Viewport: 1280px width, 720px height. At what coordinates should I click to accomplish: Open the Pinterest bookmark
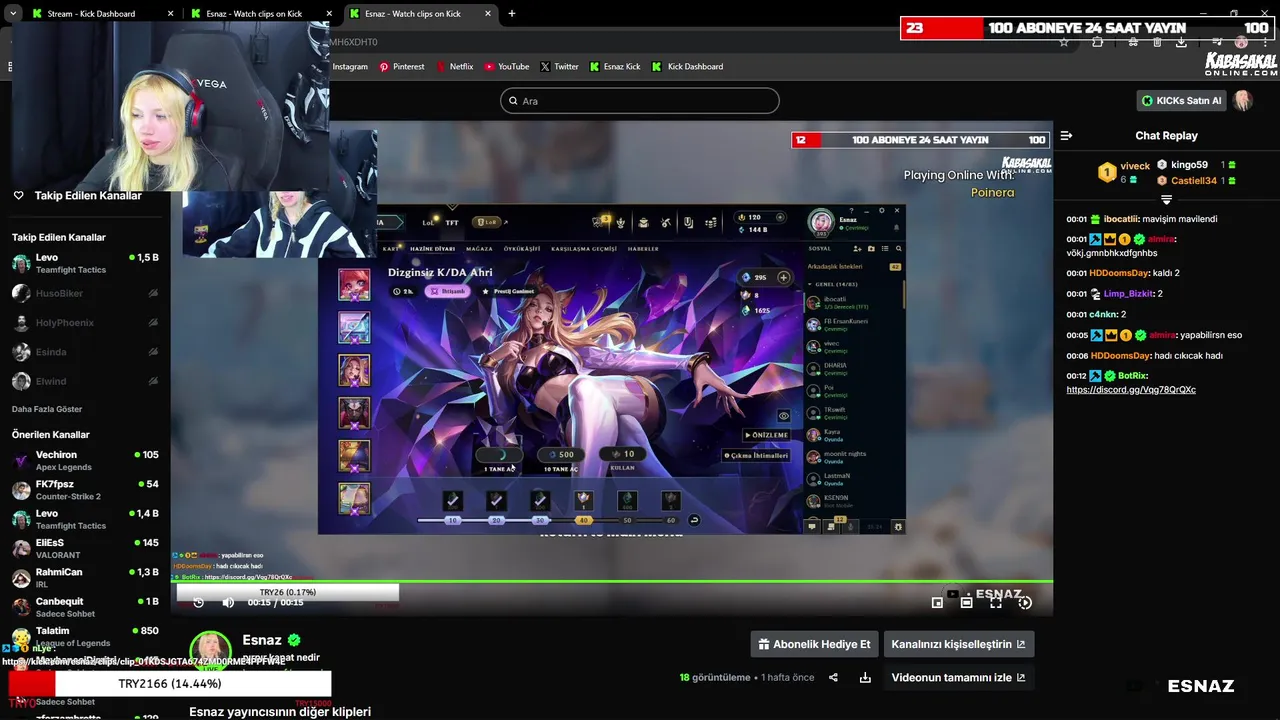point(401,67)
